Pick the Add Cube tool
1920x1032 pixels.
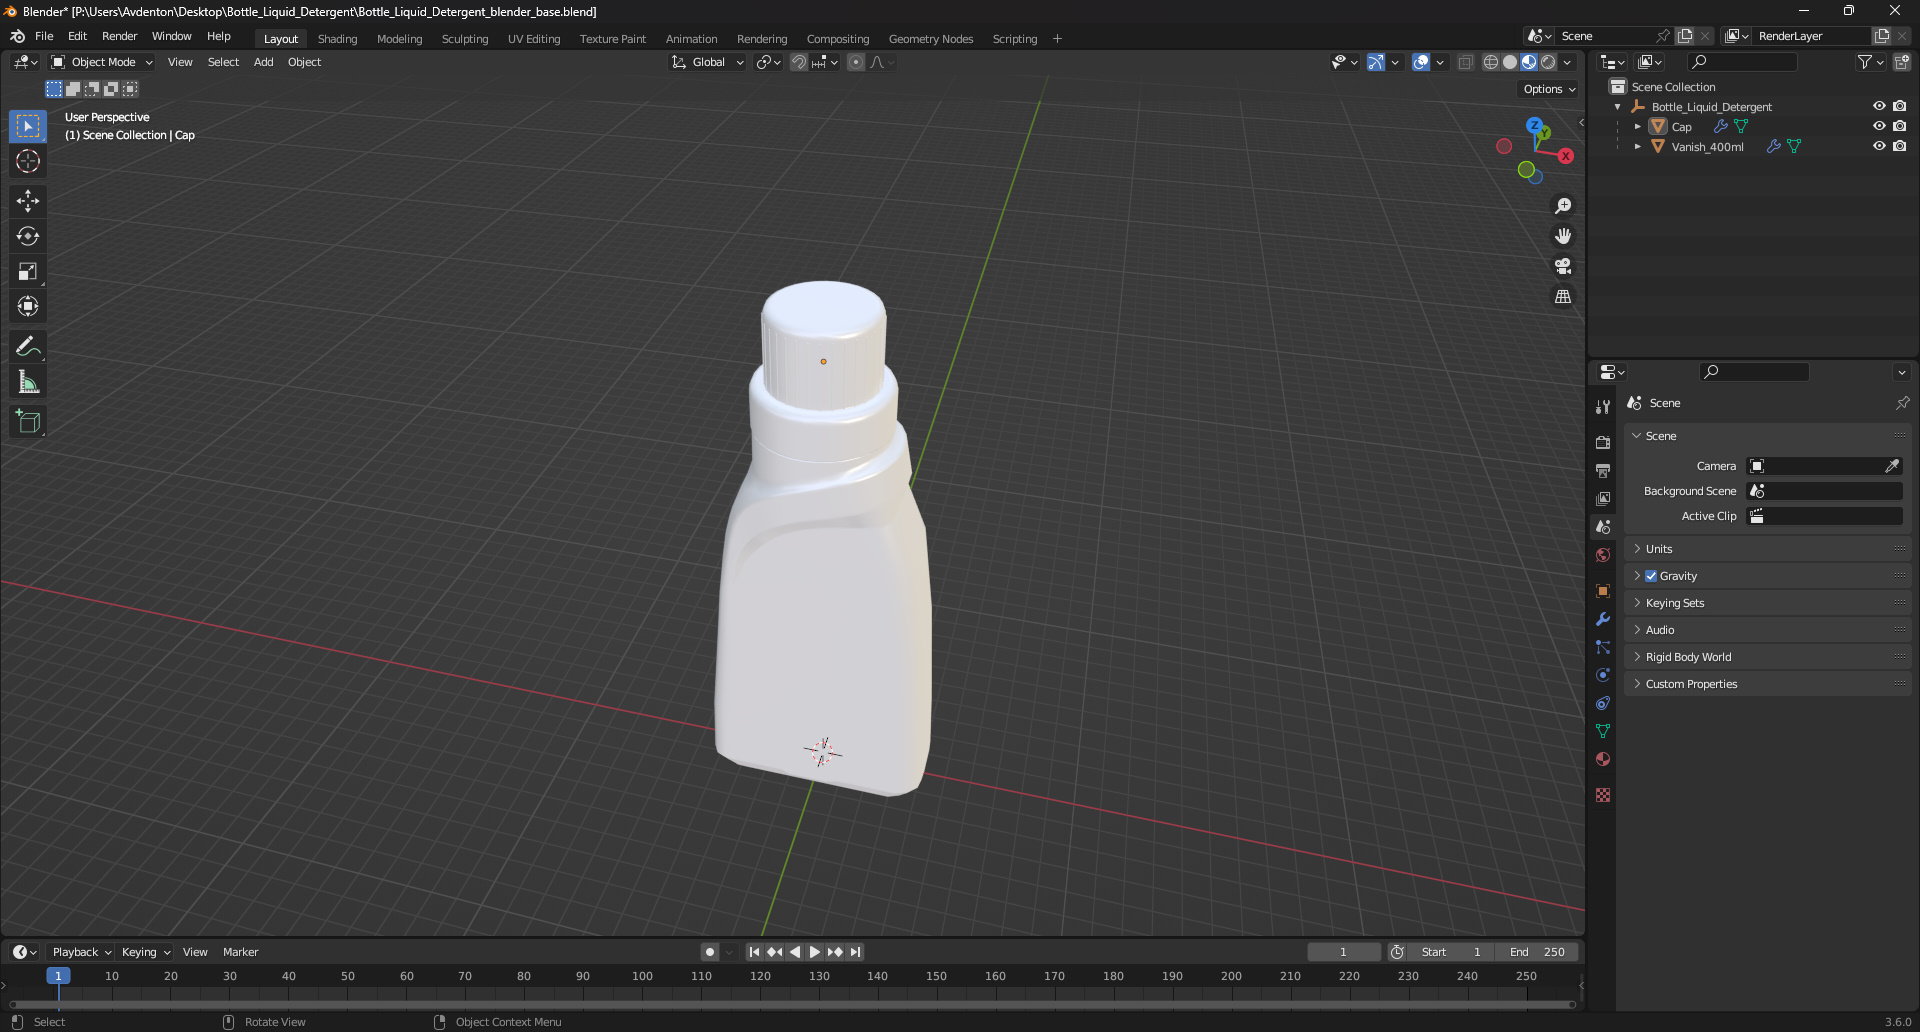28,421
